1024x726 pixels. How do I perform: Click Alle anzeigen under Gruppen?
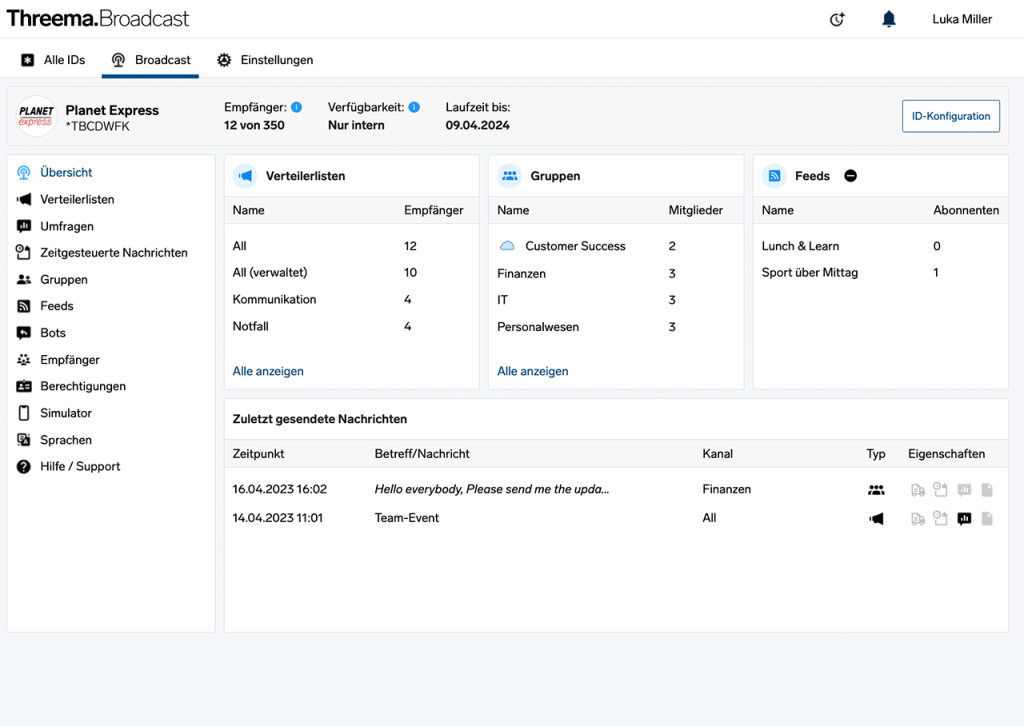pyautogui.click(x=532, y=371)
